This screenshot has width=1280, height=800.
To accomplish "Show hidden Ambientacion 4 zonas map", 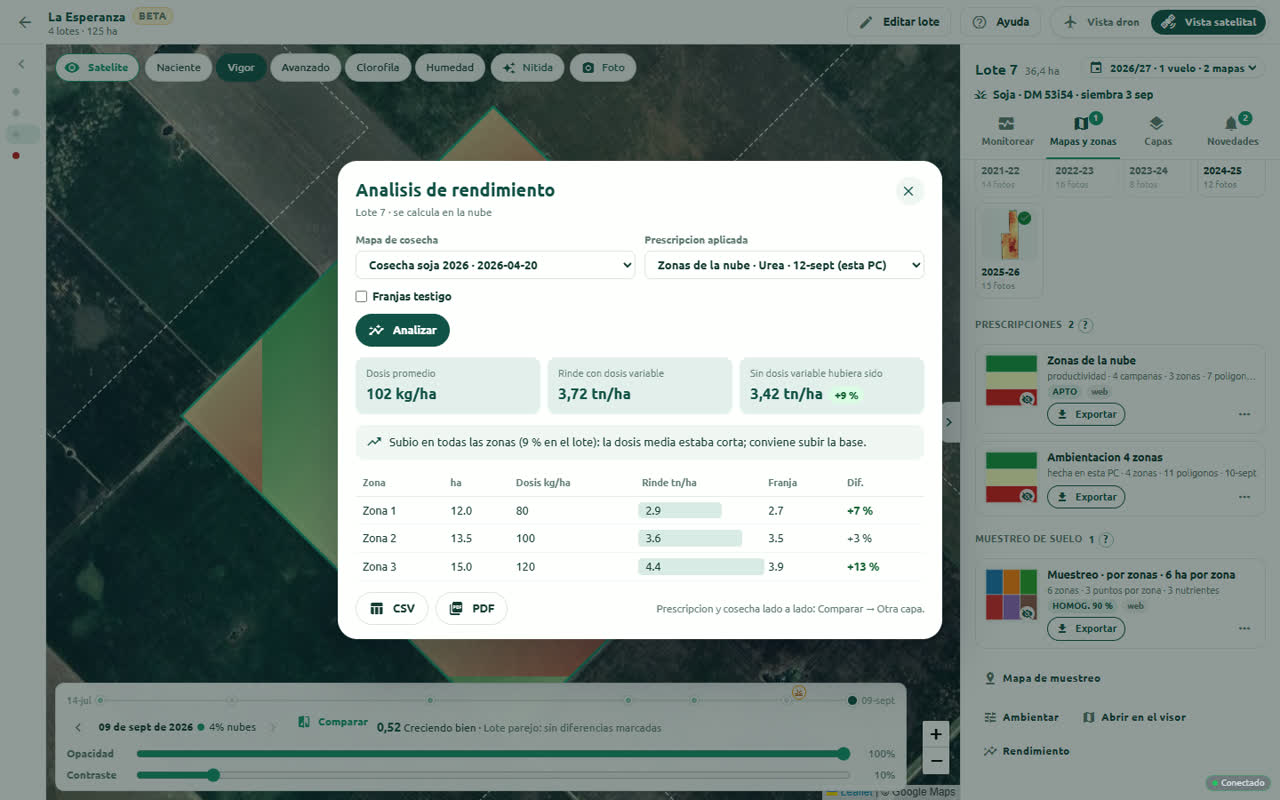I will tap(1027, 495).
